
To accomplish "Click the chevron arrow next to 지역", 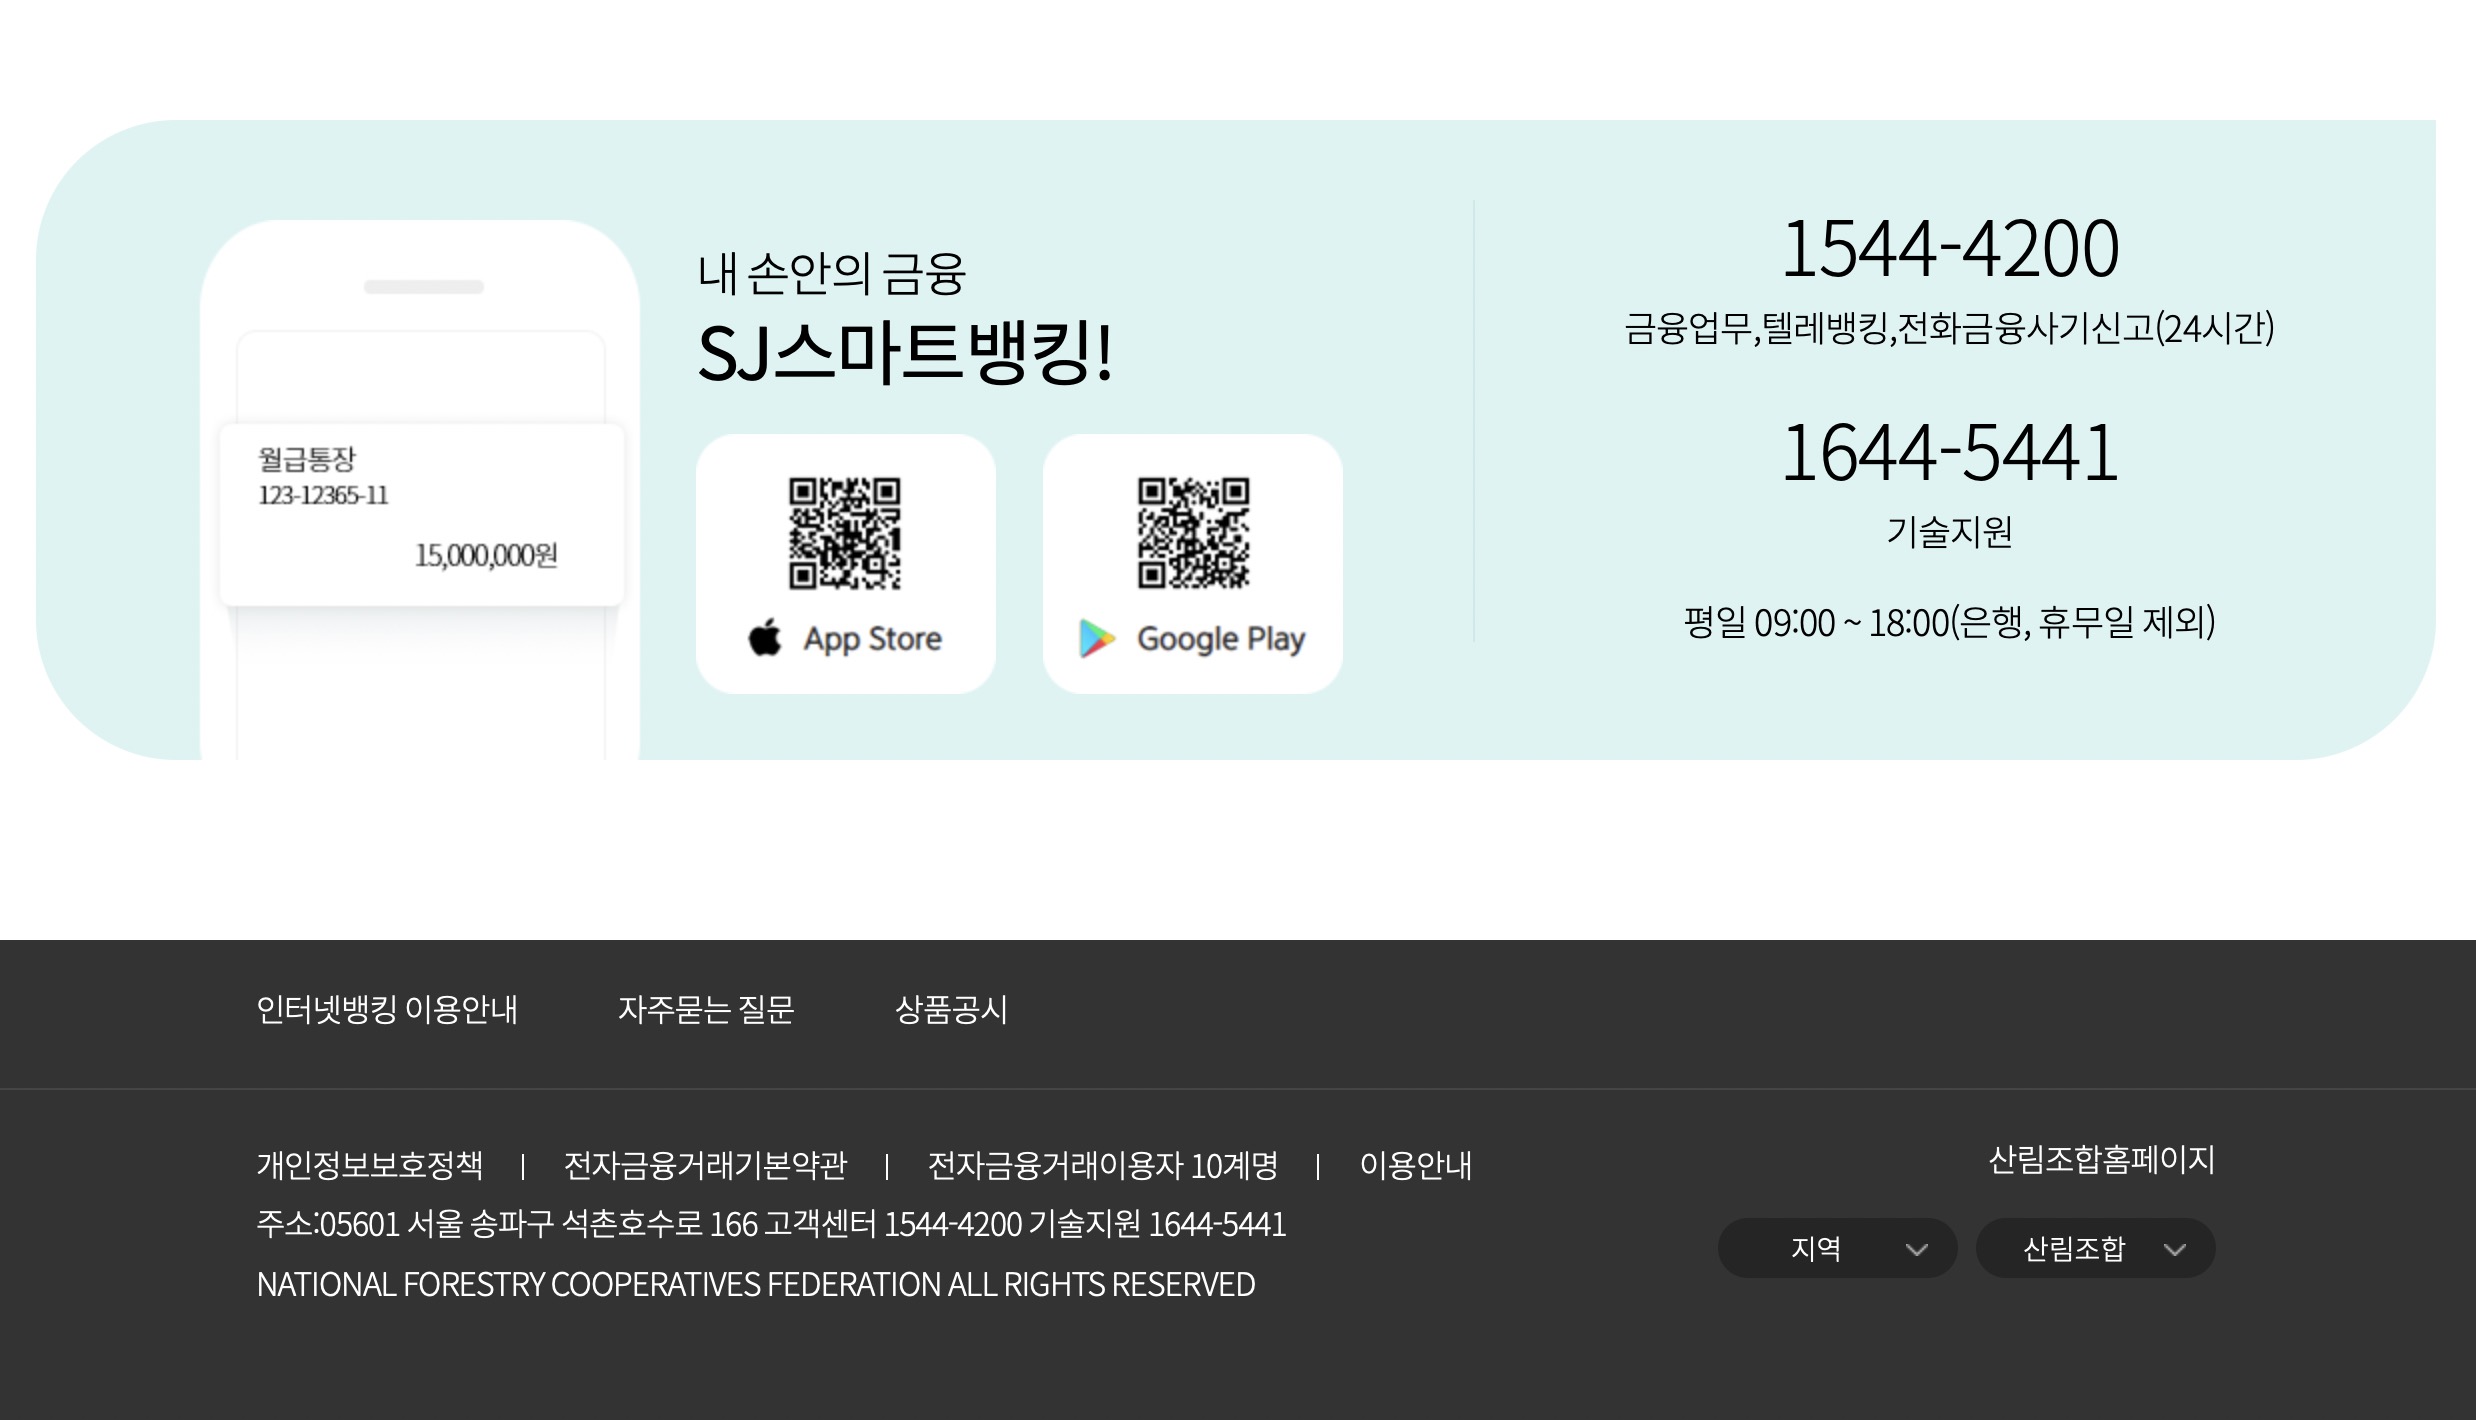I will click(x=1916, y=1249).
